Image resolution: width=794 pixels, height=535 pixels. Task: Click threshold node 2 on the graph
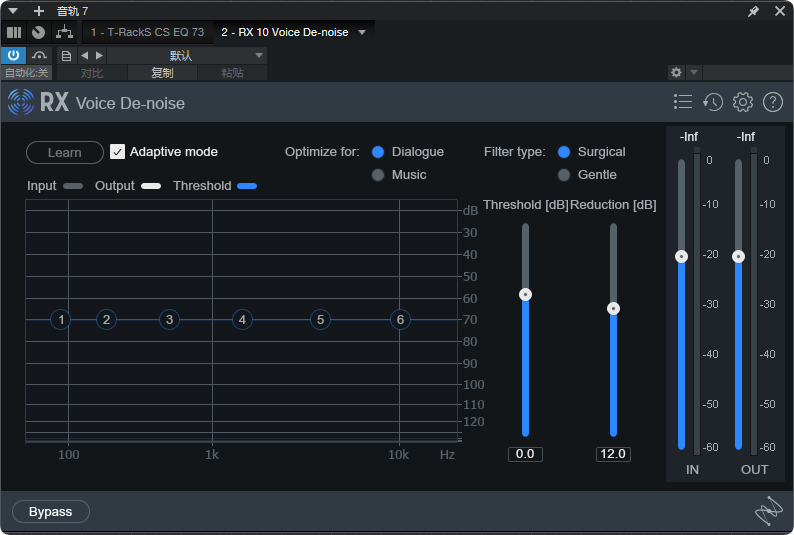coord(106,319)
